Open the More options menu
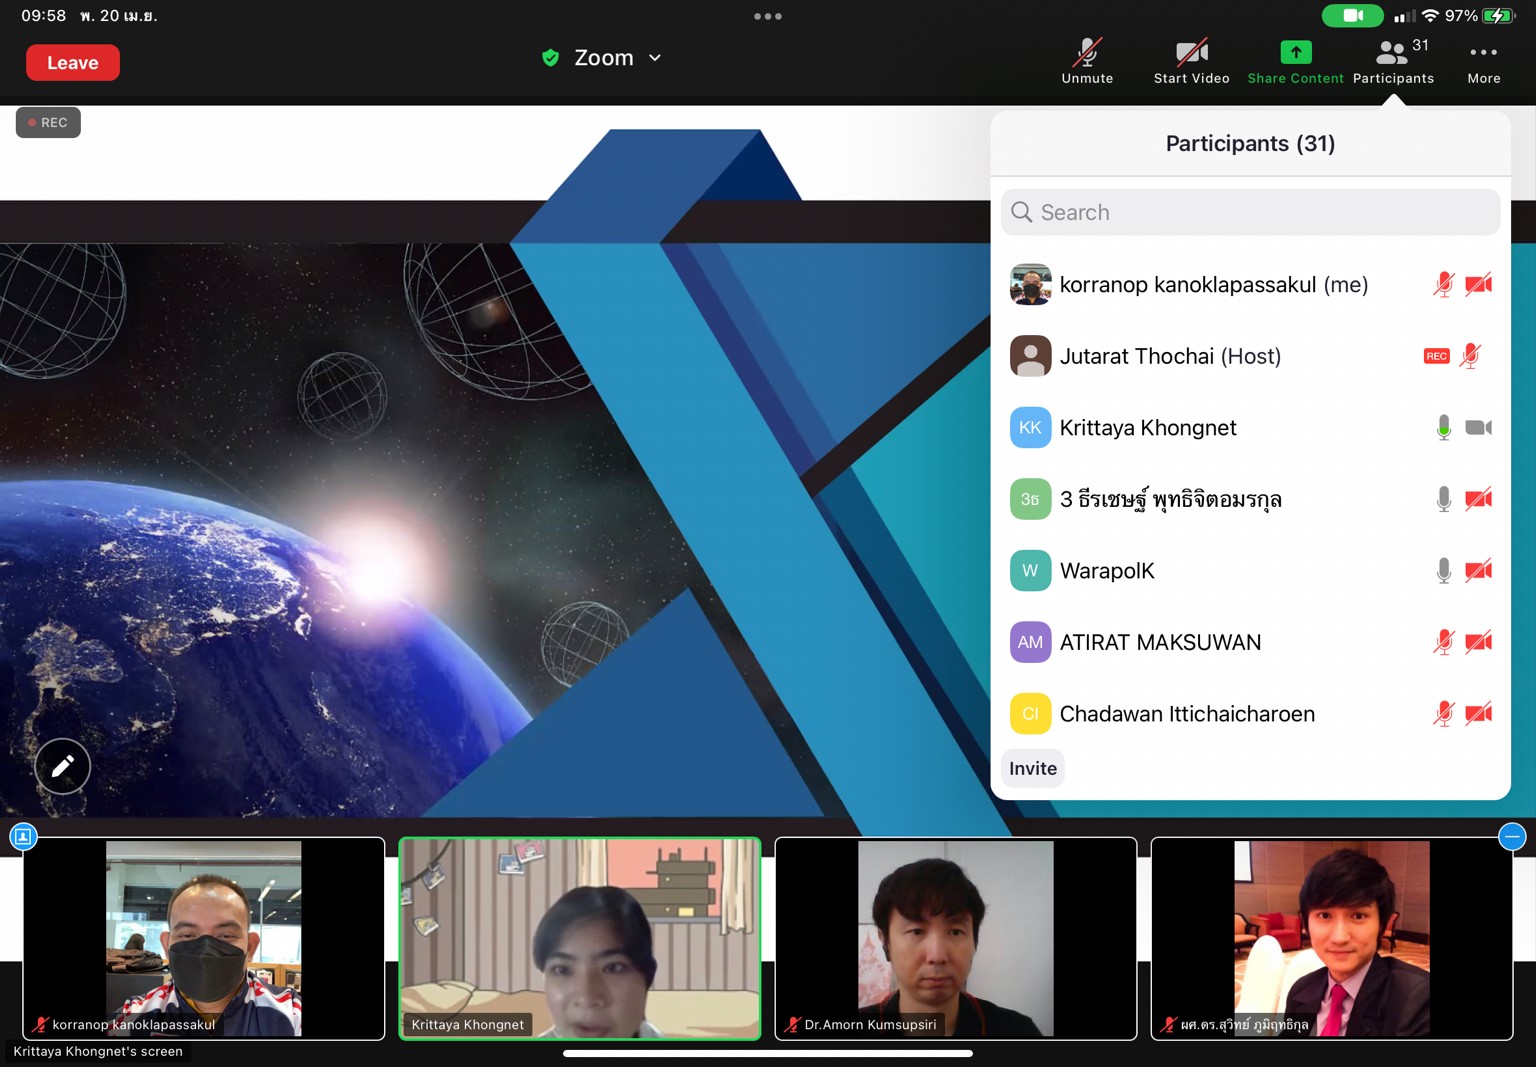The image size is (1536, 1067). [x=1483, y=61]
